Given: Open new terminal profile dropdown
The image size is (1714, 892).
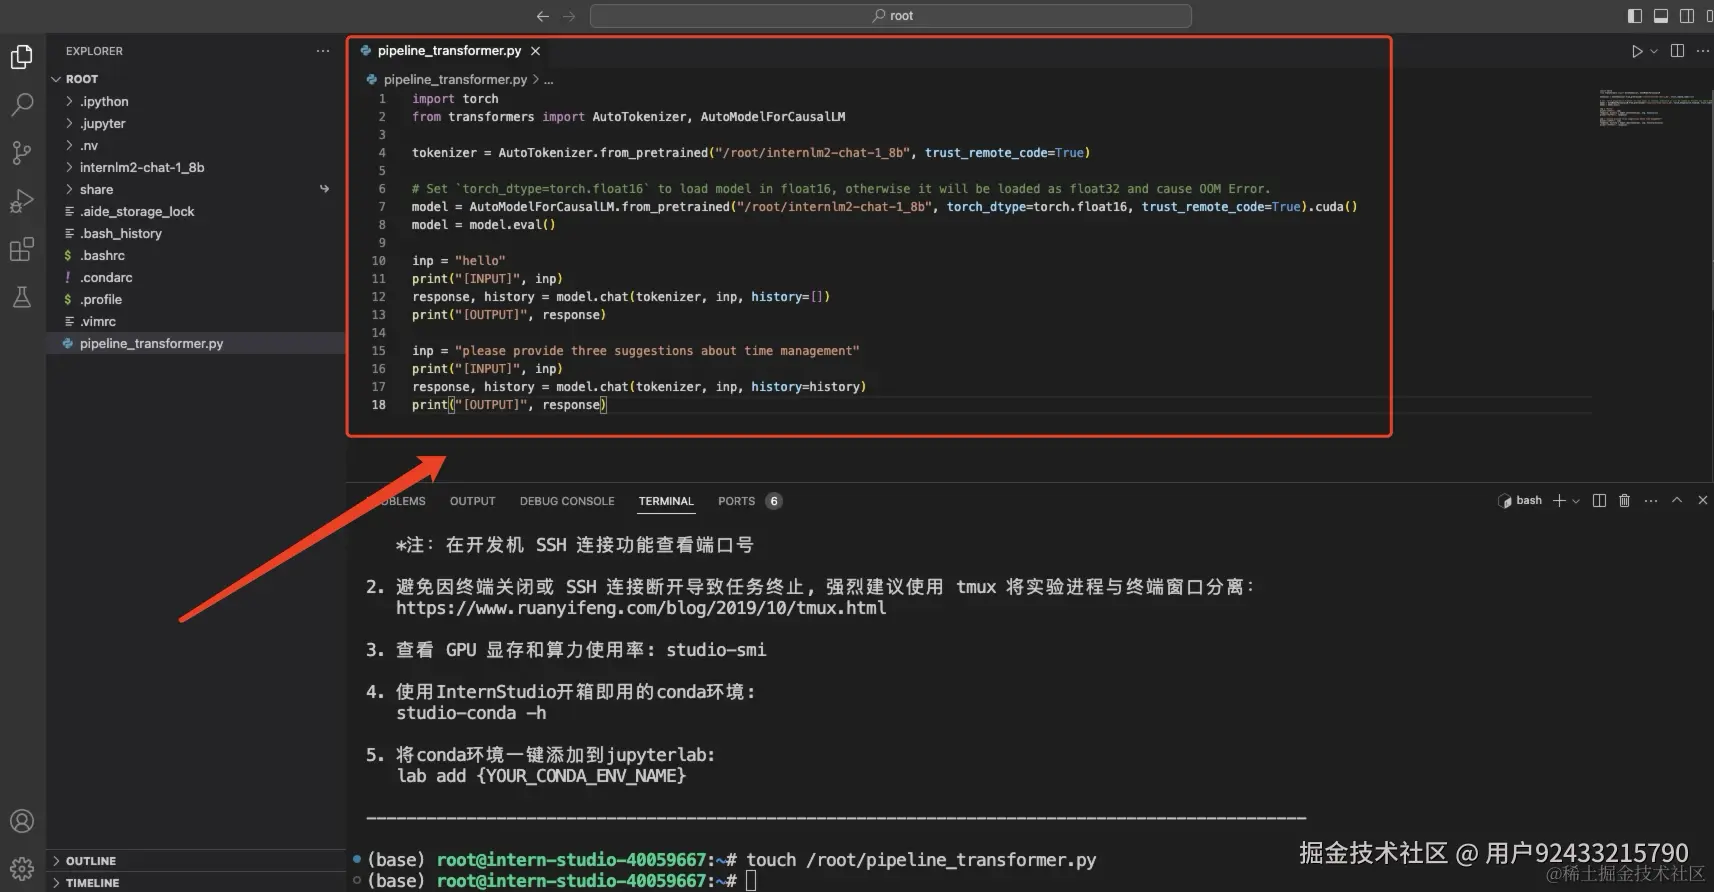Looking at the screenshot, I should tap(1576, 501).
